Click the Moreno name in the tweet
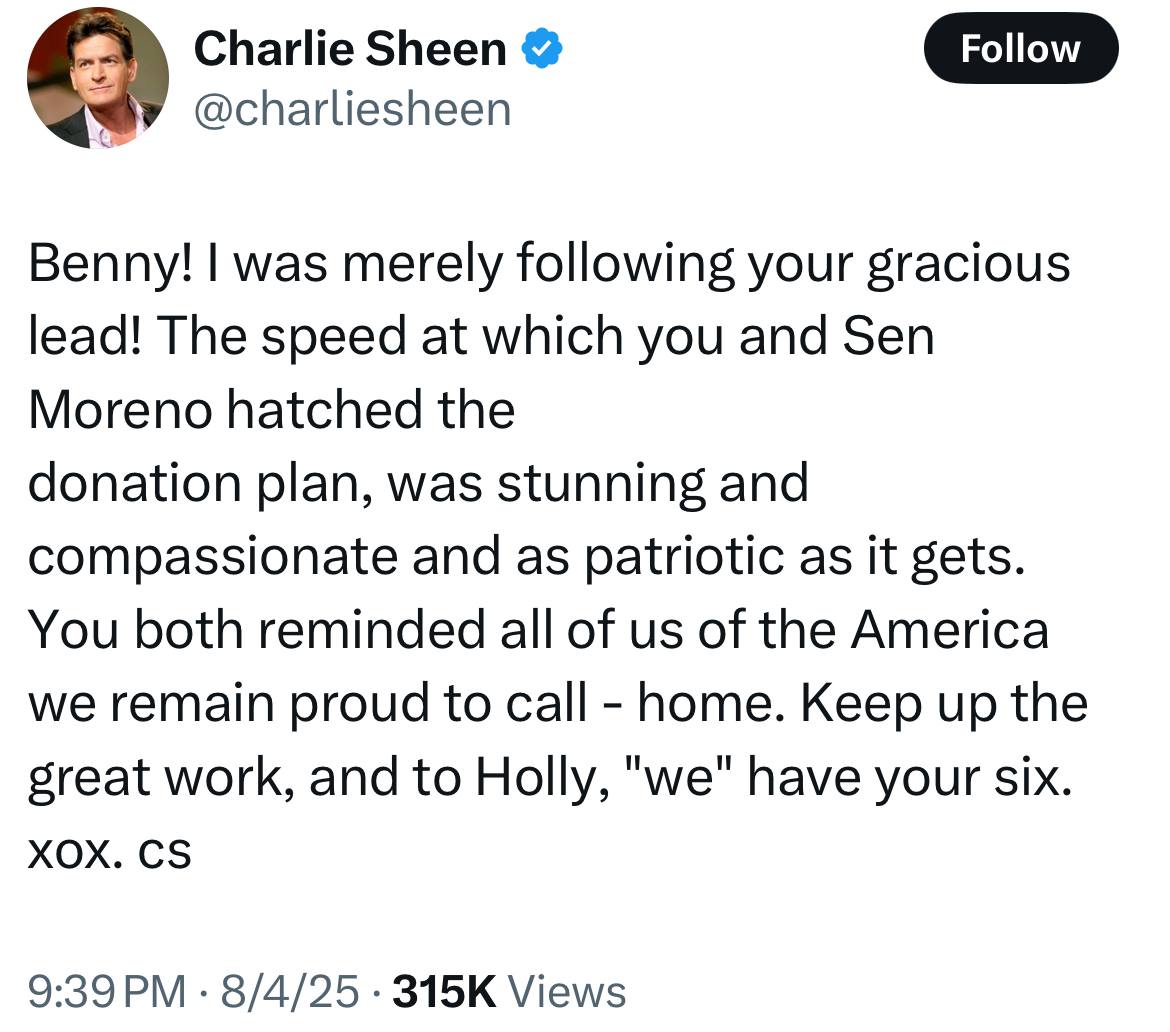Image resolution: width=1170 pixels, height=1032 pixels. [x=120, y=410]
